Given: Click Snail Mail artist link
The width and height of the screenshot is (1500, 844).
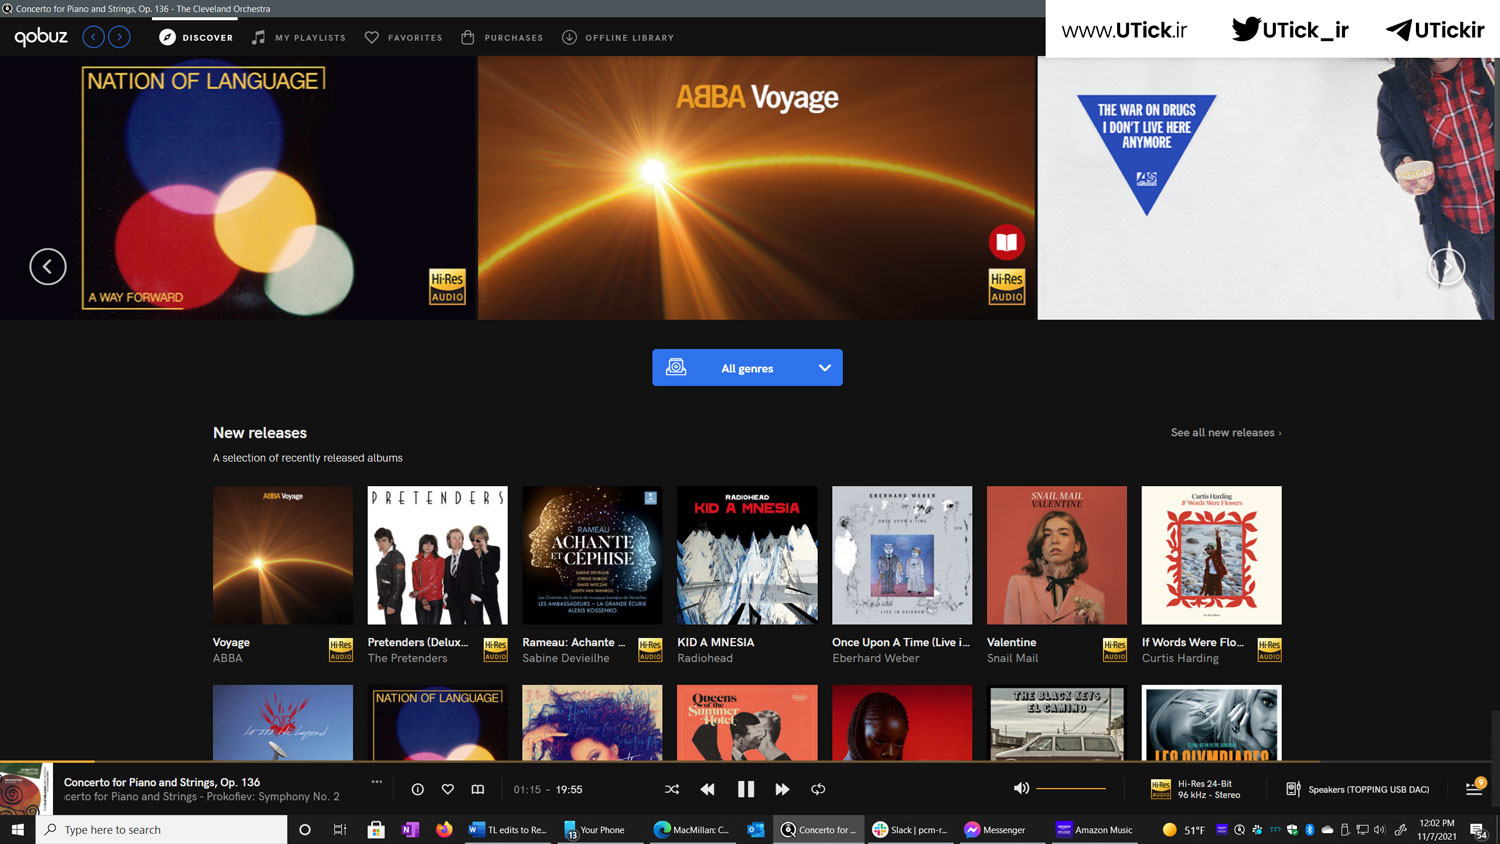Looking at the screenshot, I should coord(1012,658).
